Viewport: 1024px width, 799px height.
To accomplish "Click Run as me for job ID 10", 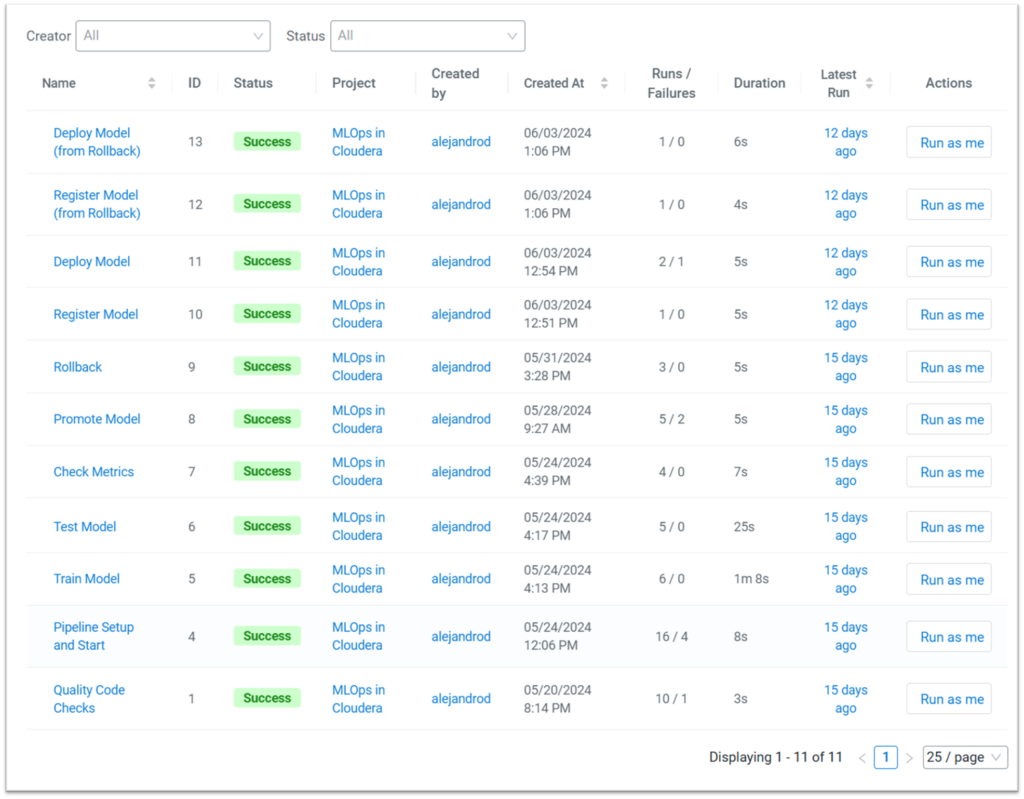I will tap(949, 315).
